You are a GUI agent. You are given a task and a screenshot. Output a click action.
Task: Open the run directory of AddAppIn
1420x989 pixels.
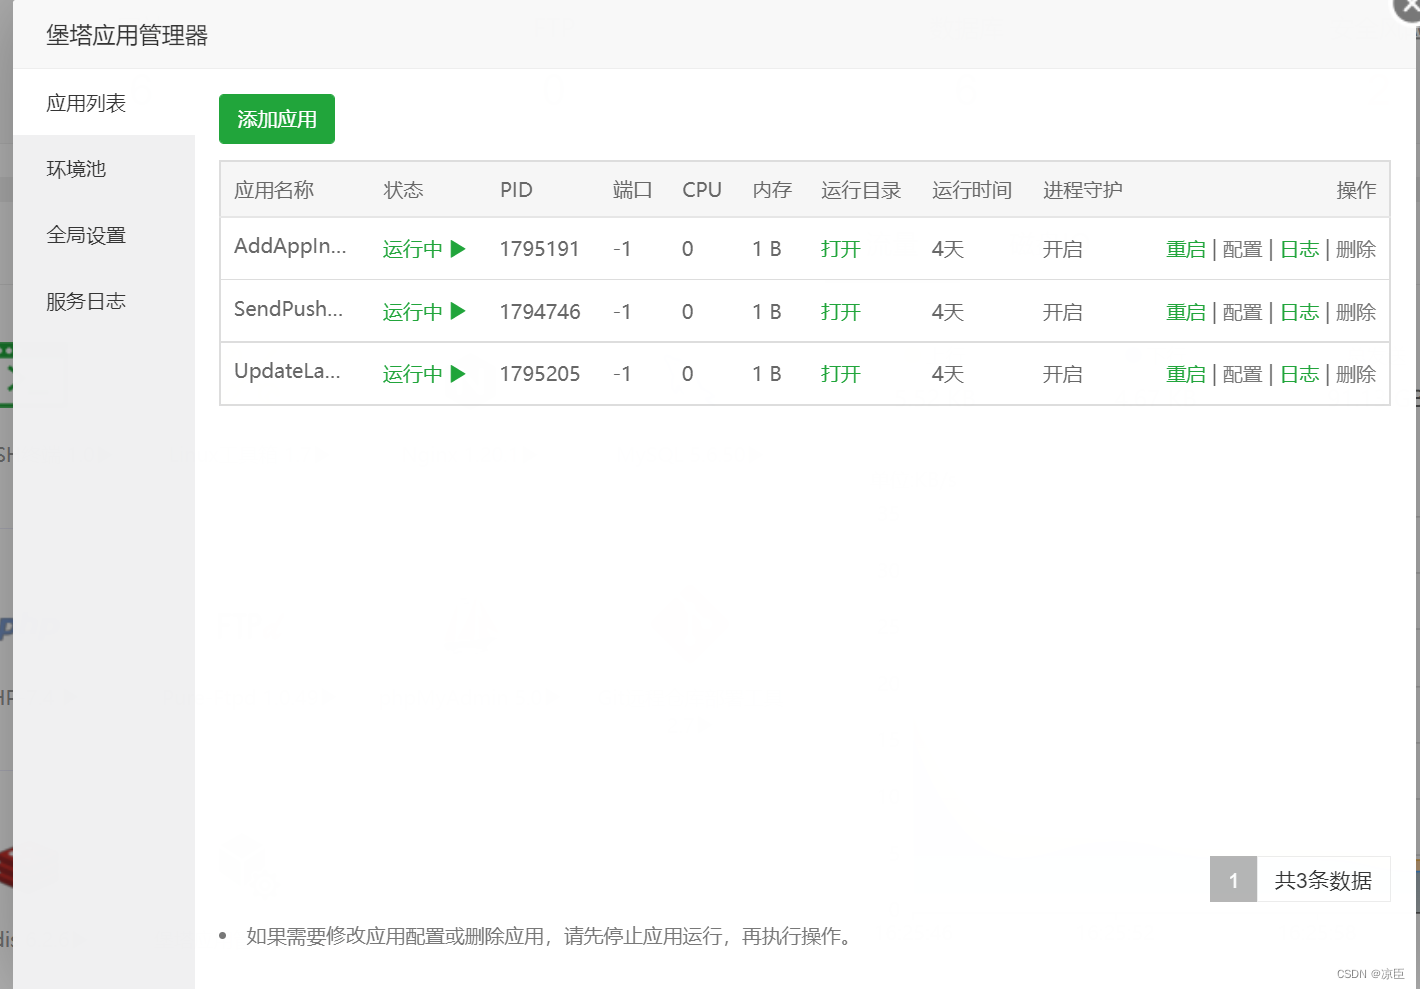tap(840, 249)
